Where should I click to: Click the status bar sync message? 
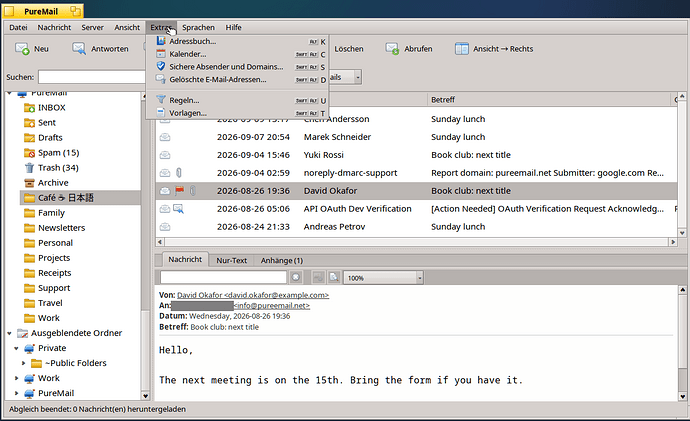[x=97, y=409]
